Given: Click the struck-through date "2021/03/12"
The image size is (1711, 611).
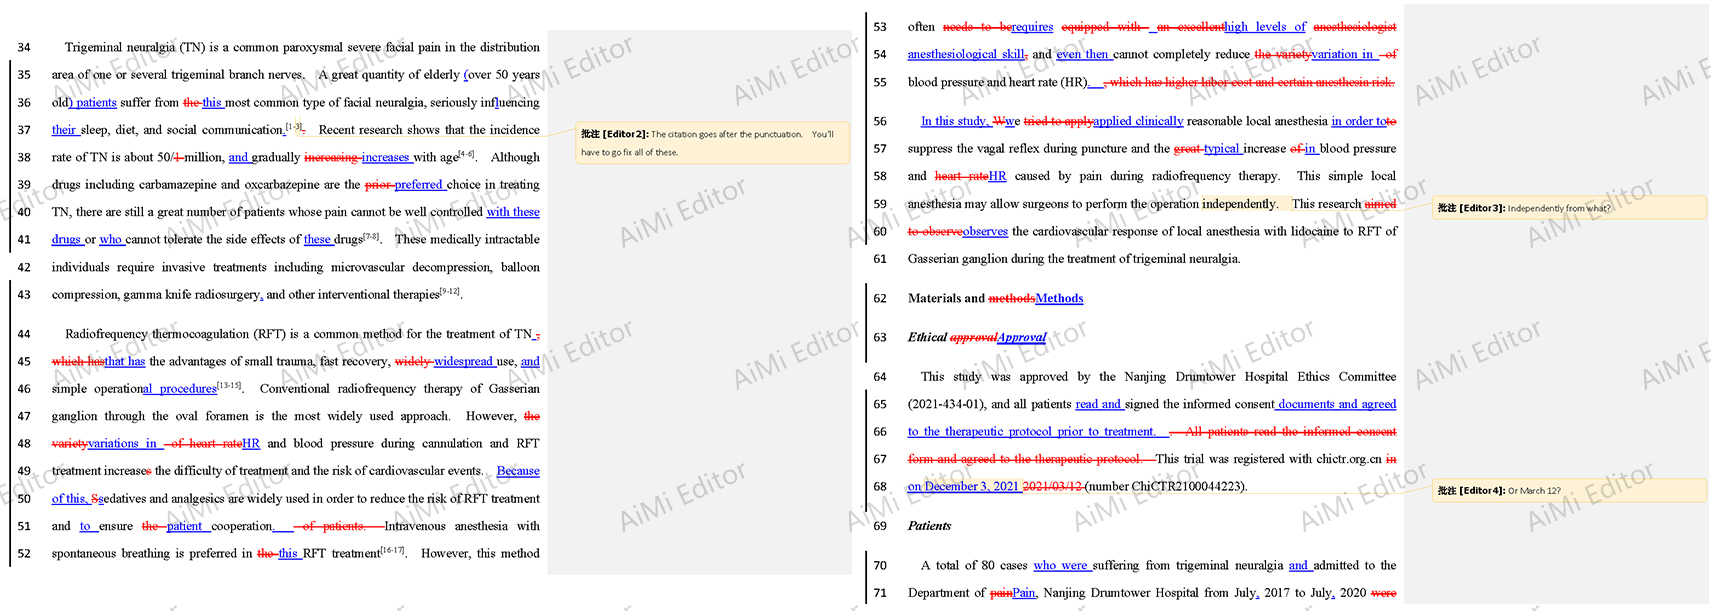Looking at the screenshot, I should point(1052,486).
